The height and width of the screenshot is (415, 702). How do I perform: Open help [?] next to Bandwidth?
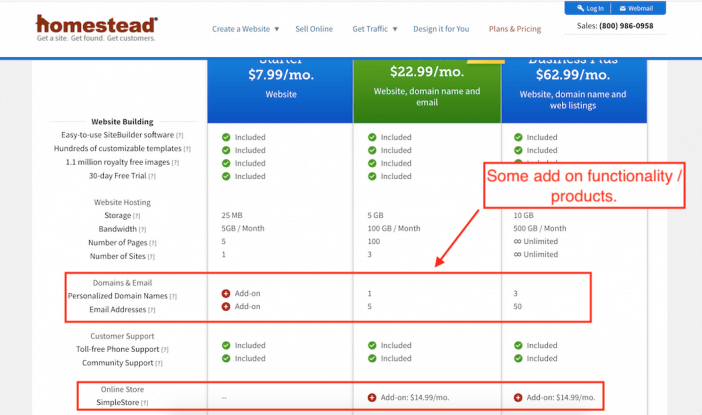[x=142, y=230]
